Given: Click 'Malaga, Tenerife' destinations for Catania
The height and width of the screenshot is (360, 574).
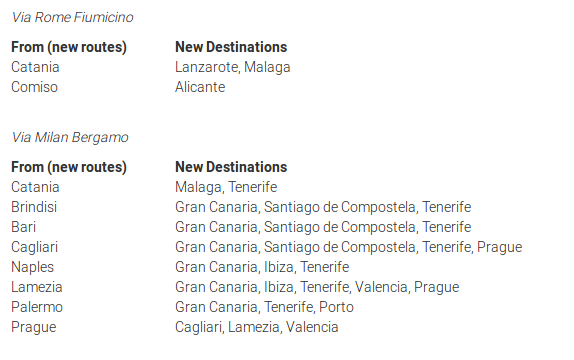Looking at the screenshot, I should (226, 187).
